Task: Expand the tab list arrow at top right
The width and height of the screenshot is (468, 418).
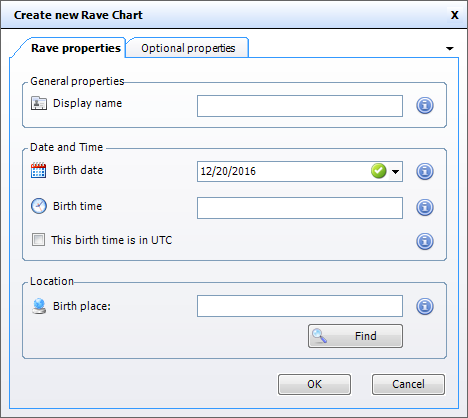Action: click(x=450, y=49)
